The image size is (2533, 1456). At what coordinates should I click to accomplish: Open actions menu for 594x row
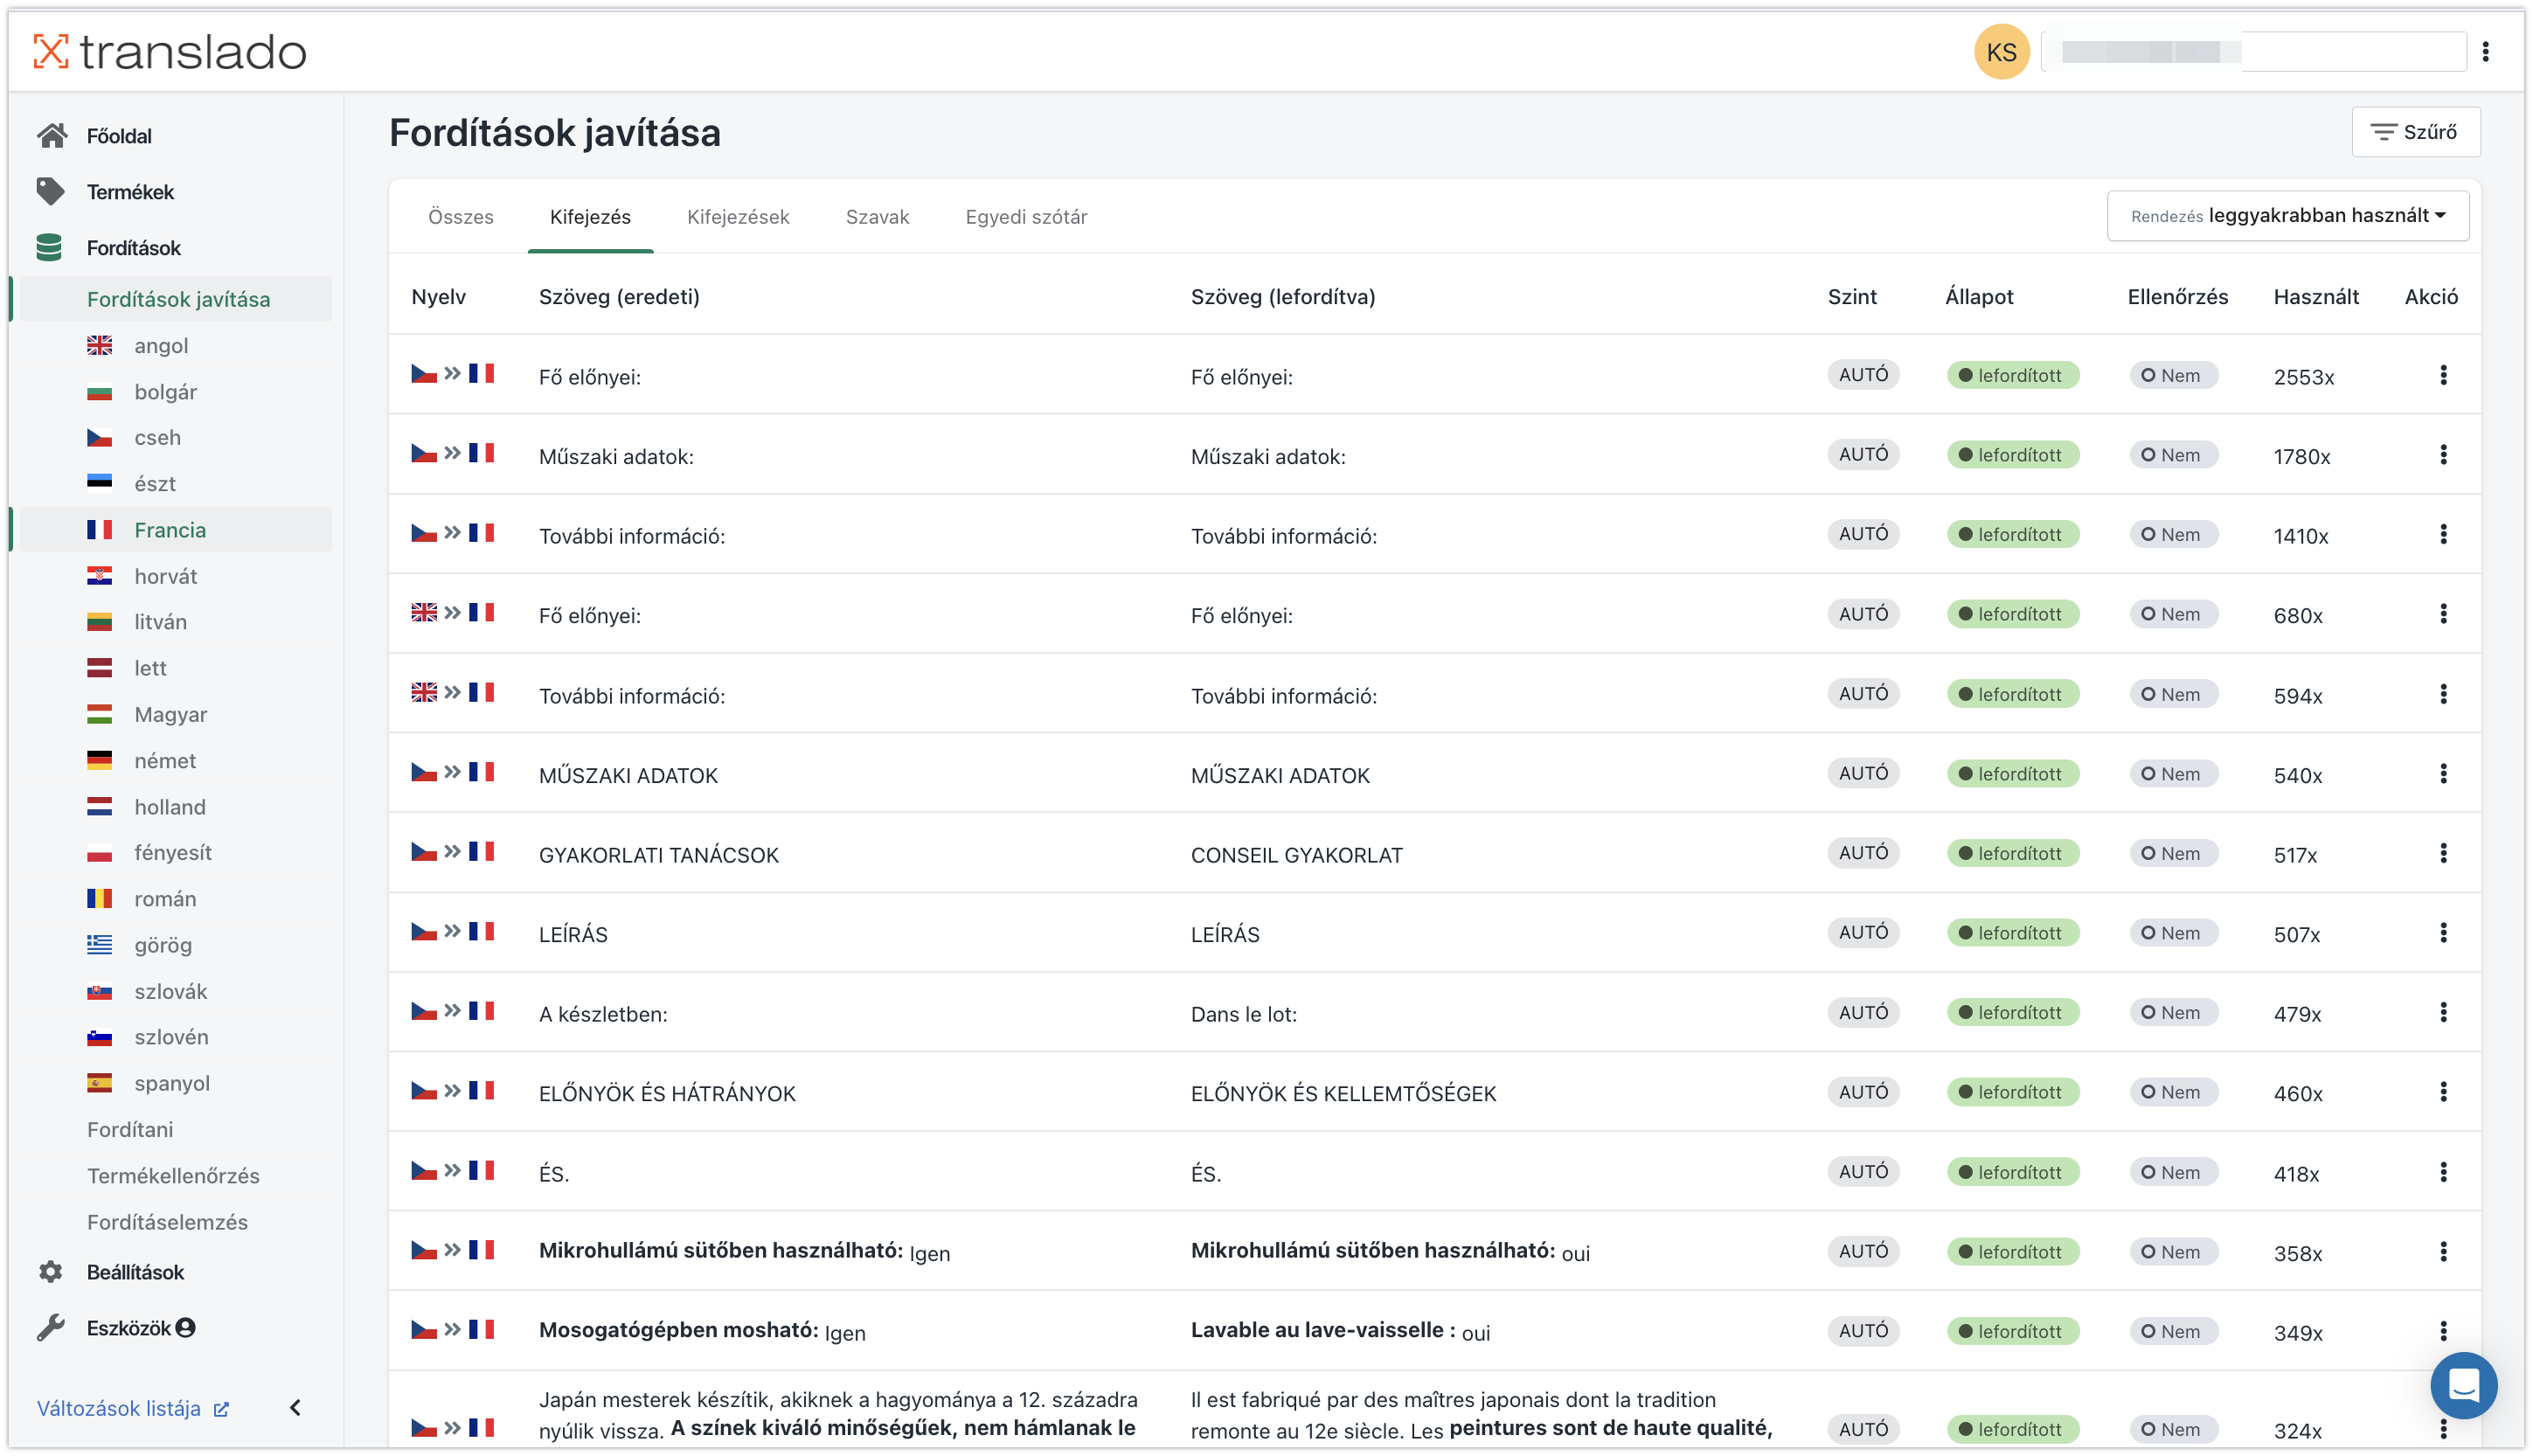[2443, 694]
